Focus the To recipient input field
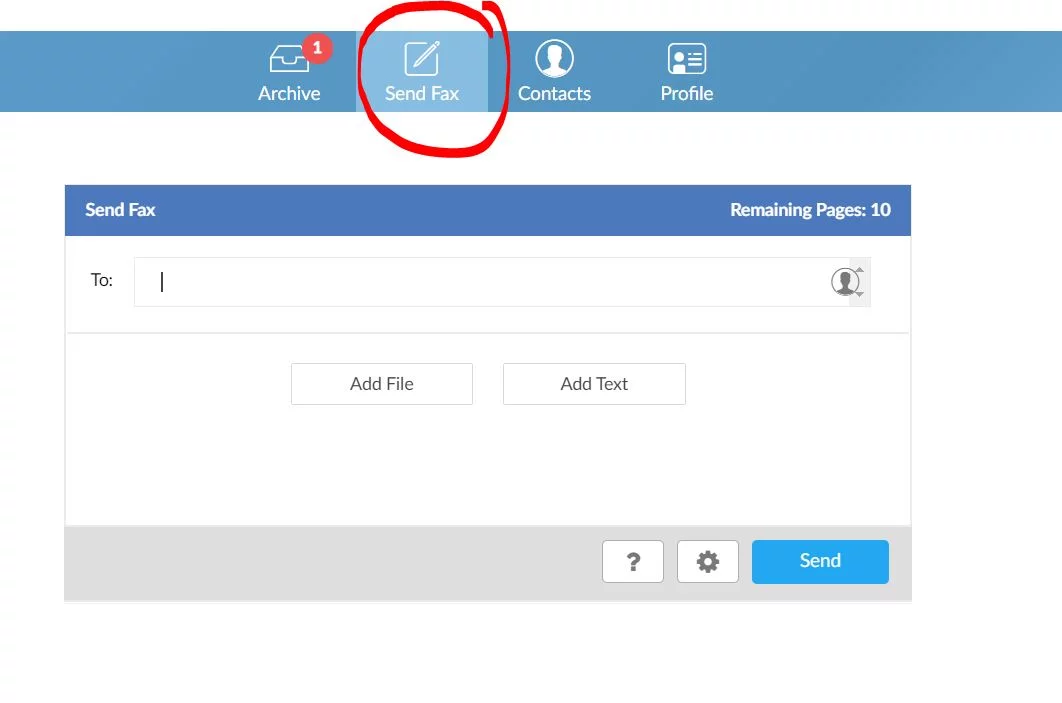 [480, 282]
